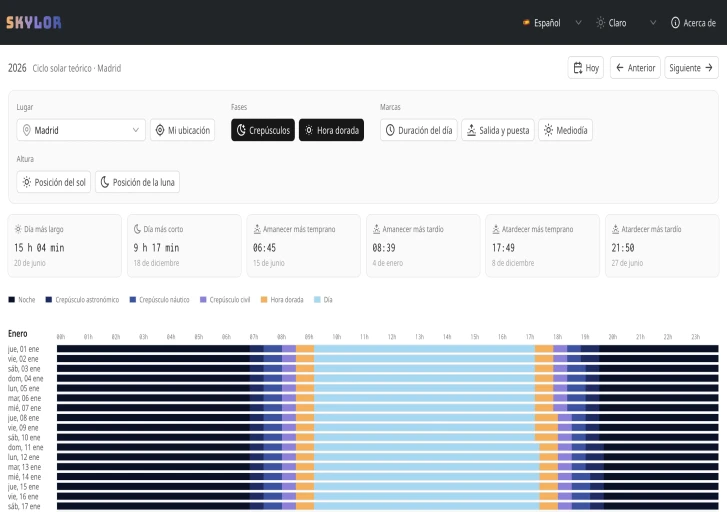Select the Día más corto card

point(184,246)
